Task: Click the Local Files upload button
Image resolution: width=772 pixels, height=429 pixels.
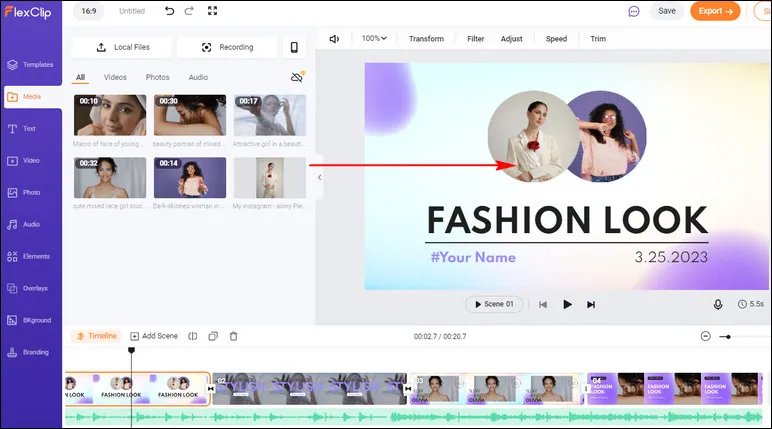Action: pos(123,47)
